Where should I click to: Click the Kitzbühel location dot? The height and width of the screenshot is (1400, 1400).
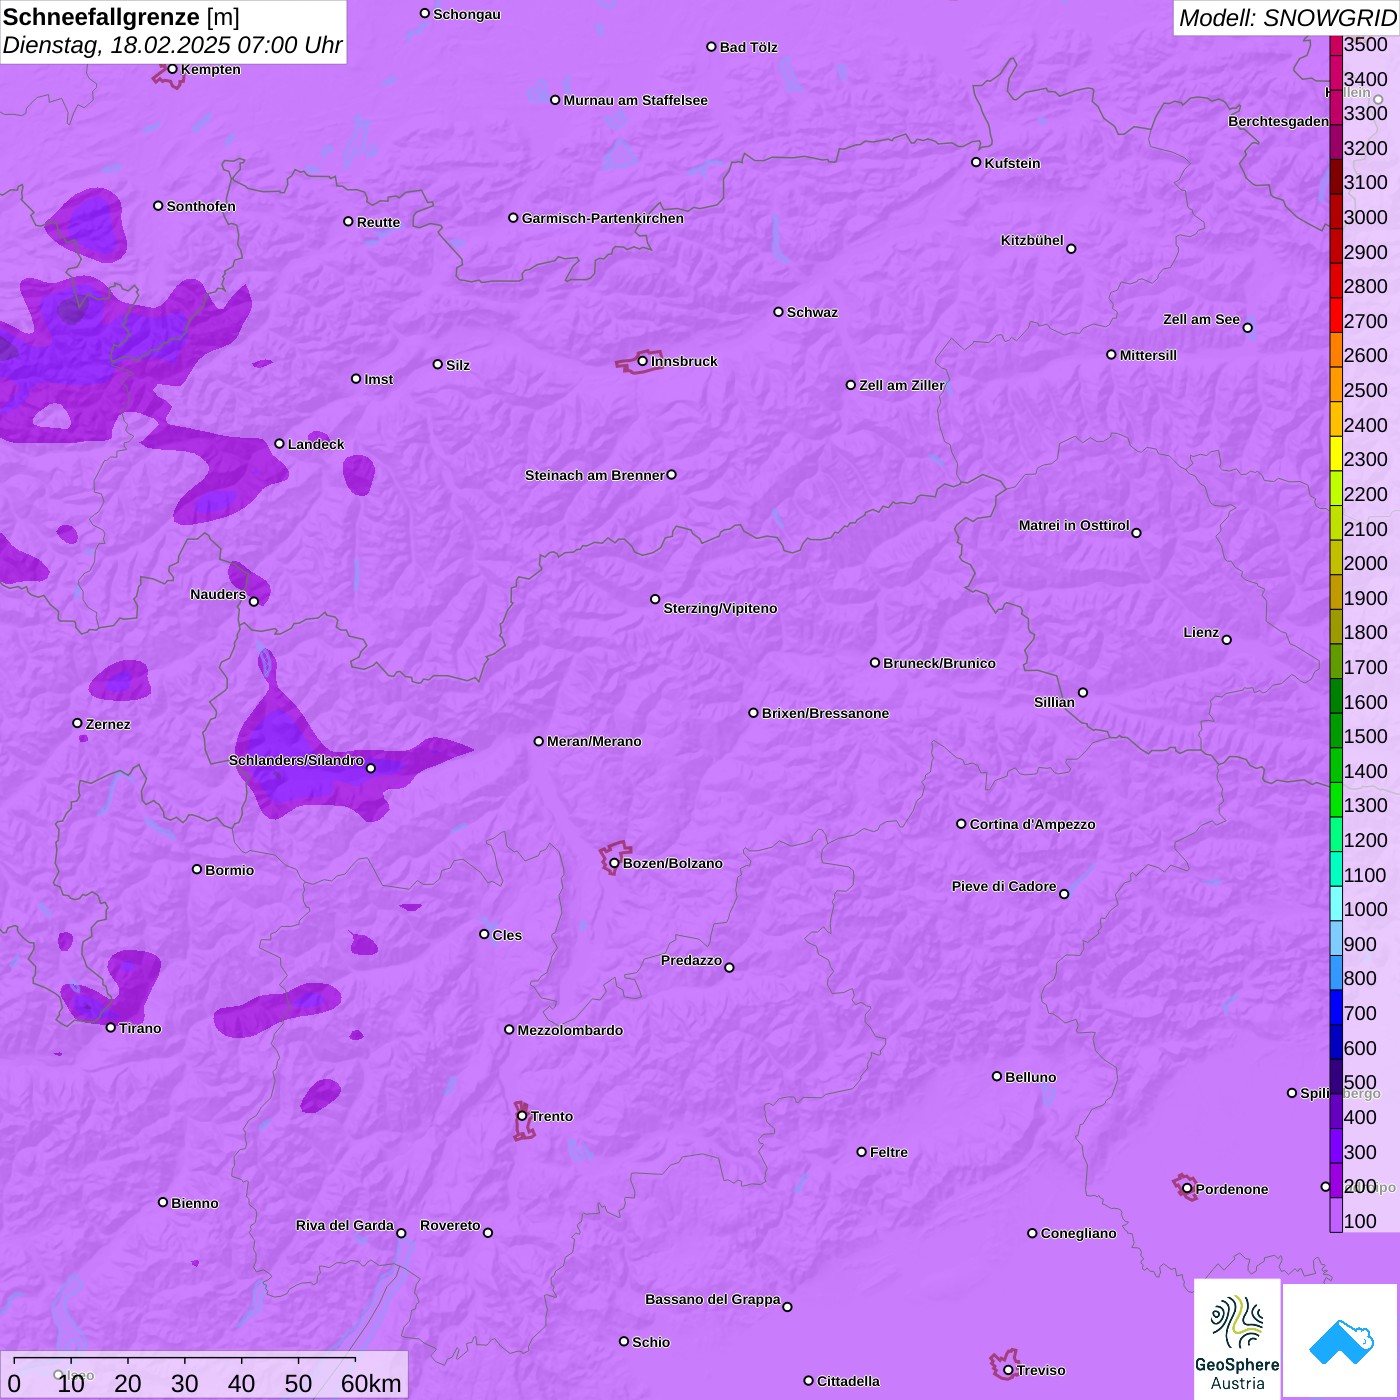pos(1071,248)
